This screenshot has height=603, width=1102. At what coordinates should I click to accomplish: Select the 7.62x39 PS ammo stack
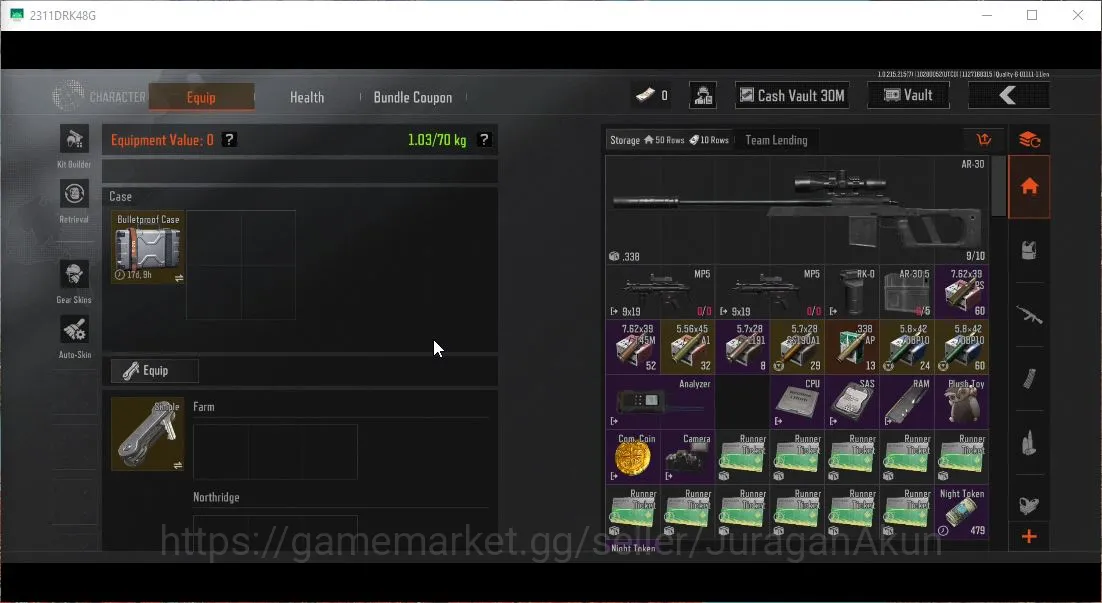[962, 292]
